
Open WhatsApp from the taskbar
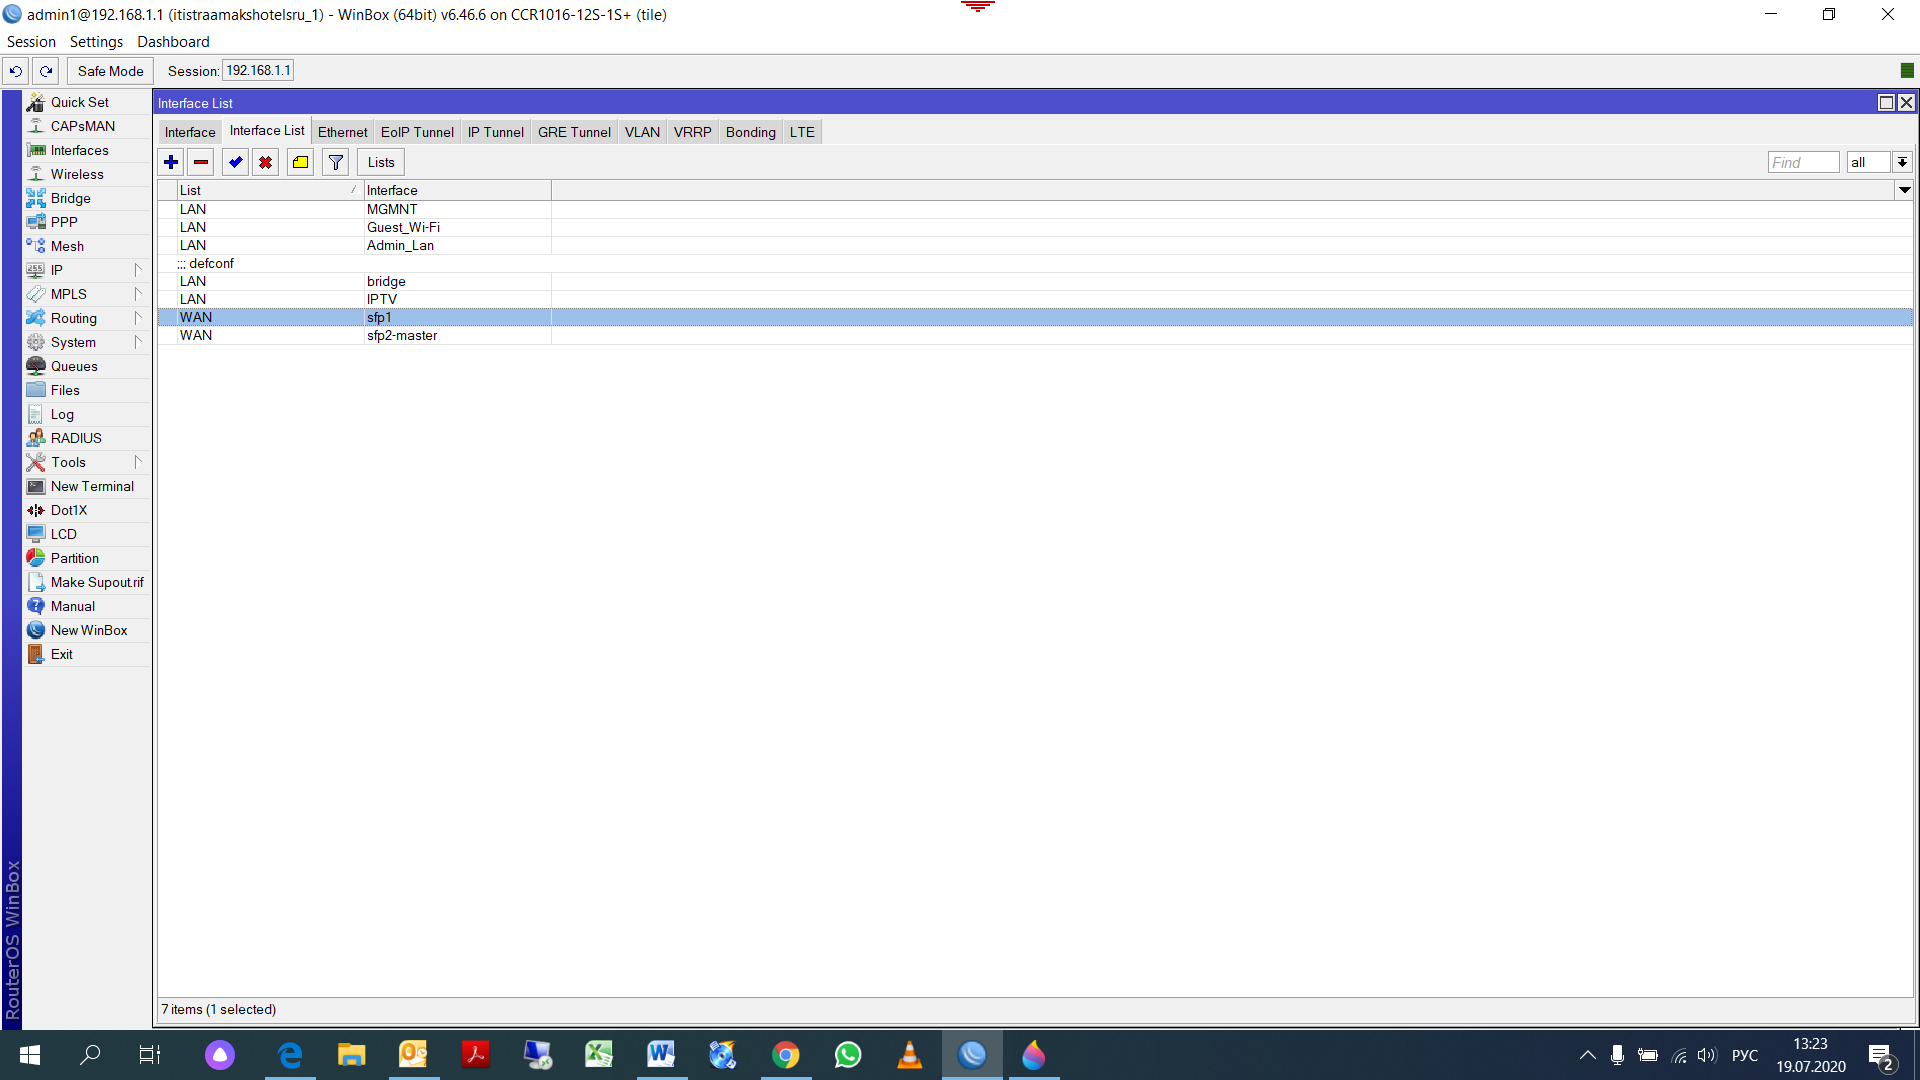tap(847, 1055)
